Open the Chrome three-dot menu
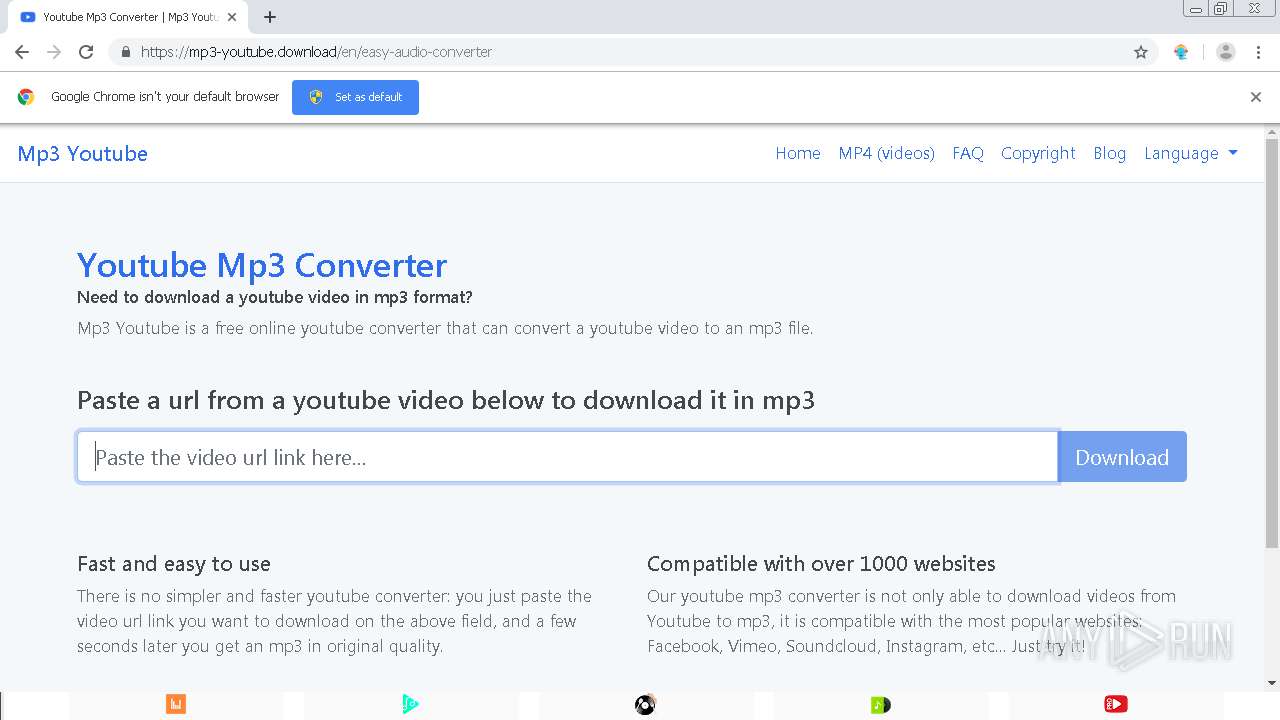Viewport: 1280px width, 720px height. point(1258,52)
